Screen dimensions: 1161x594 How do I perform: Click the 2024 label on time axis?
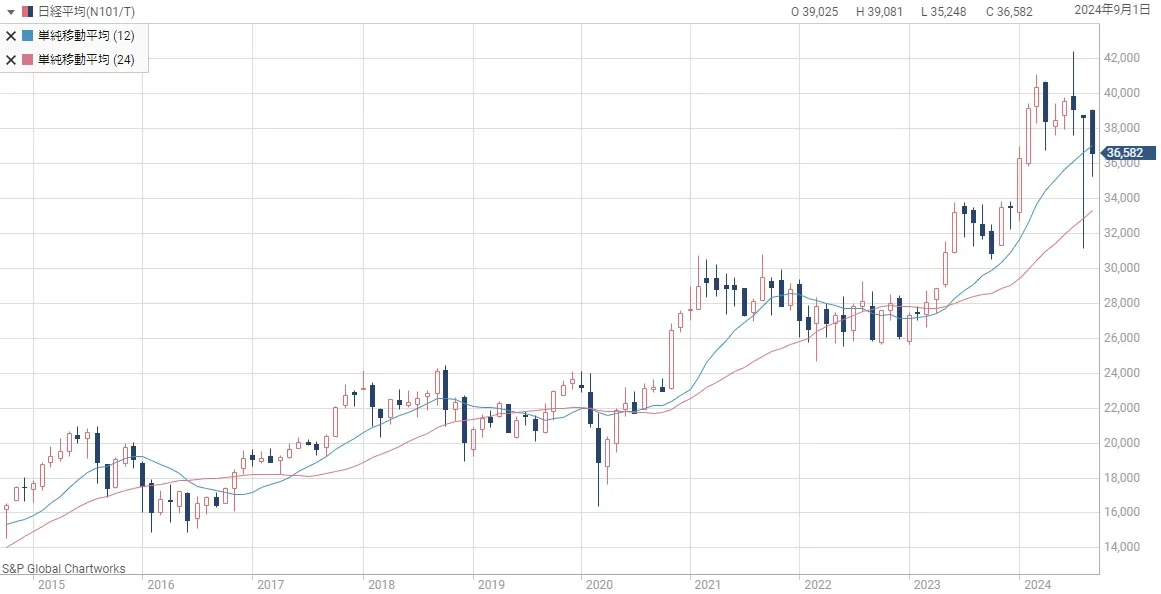pyautogui.click(x=1036, y=585)
